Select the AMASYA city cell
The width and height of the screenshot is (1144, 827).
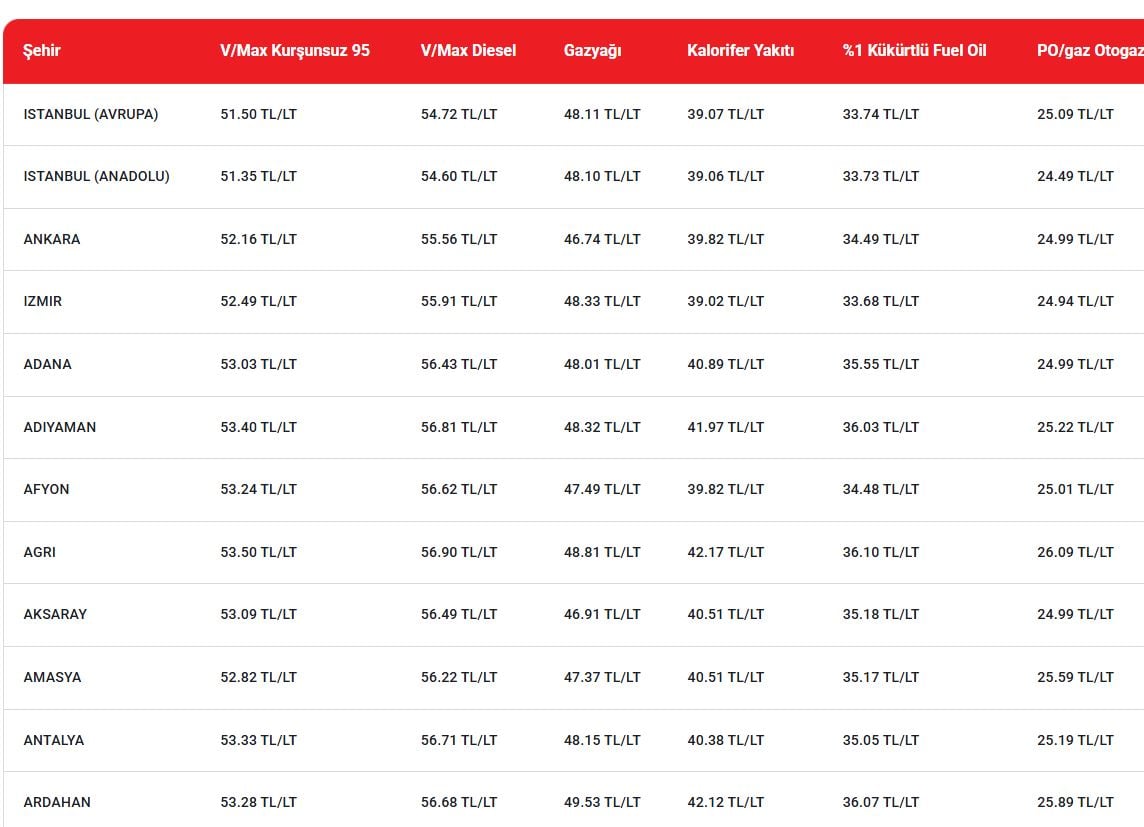pos(53,677)
